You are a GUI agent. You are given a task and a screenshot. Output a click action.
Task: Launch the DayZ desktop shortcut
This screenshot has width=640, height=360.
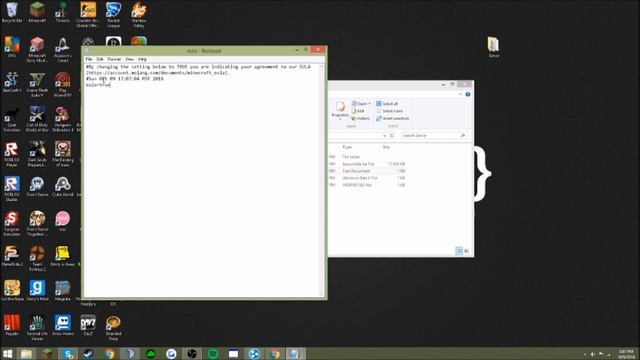[88, 326]
